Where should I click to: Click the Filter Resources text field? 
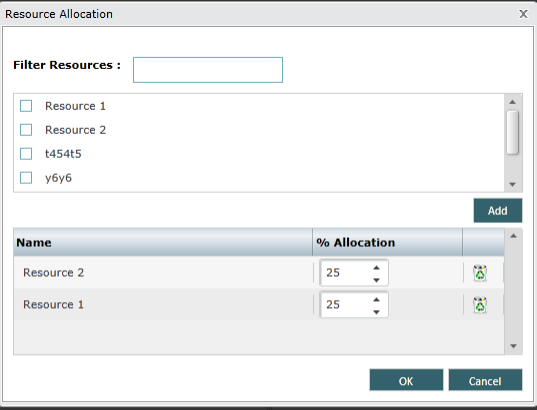pos(208,70)
